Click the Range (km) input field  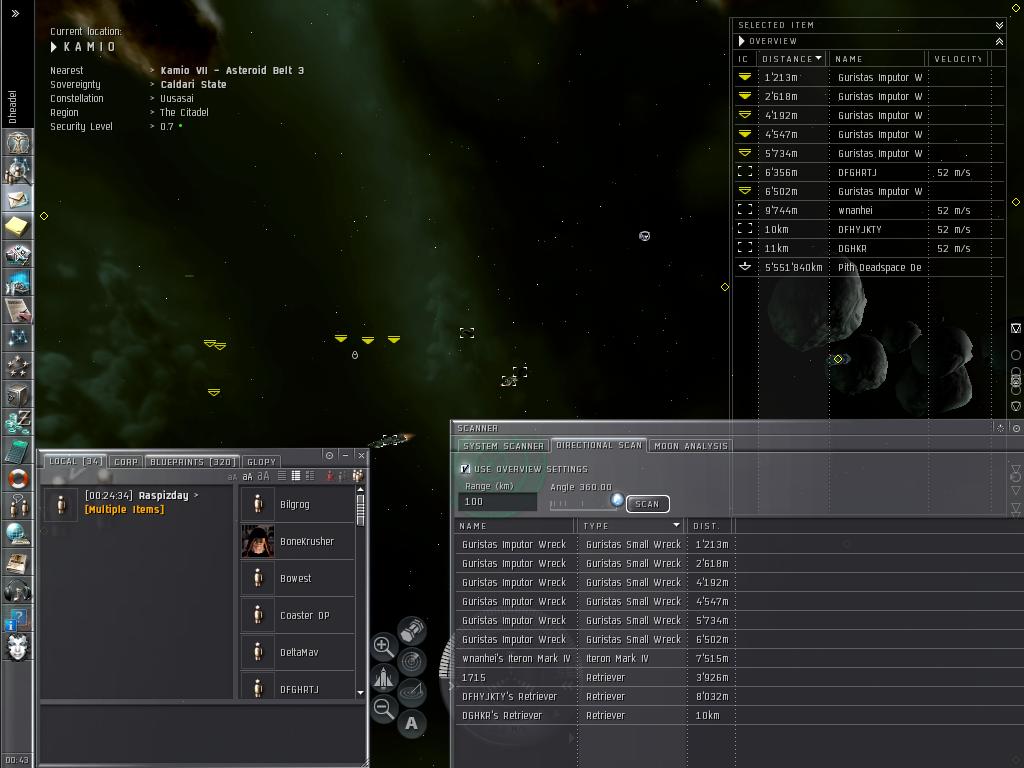coord(498,502)
